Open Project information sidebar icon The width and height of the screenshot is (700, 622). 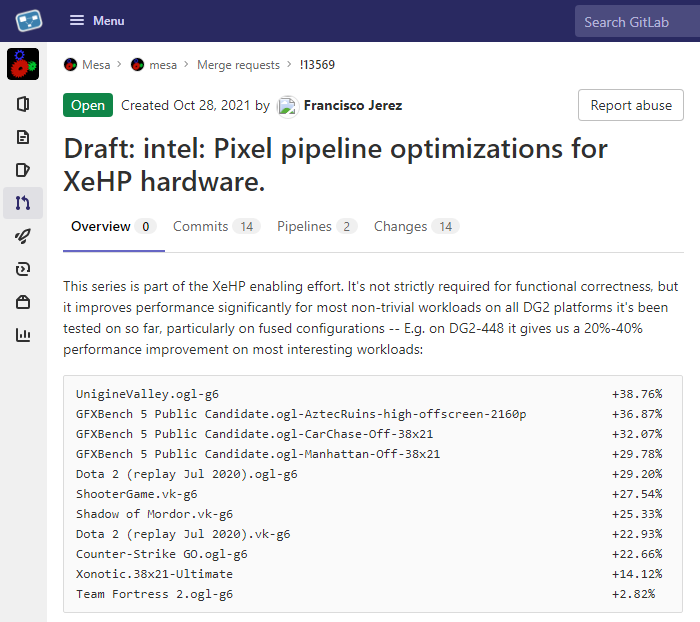coord(23,104)
